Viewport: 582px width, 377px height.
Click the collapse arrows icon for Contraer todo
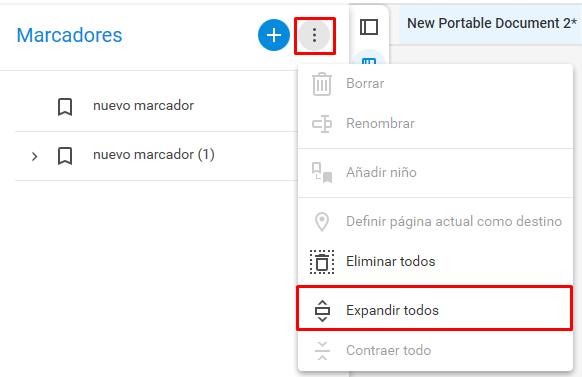322,351
